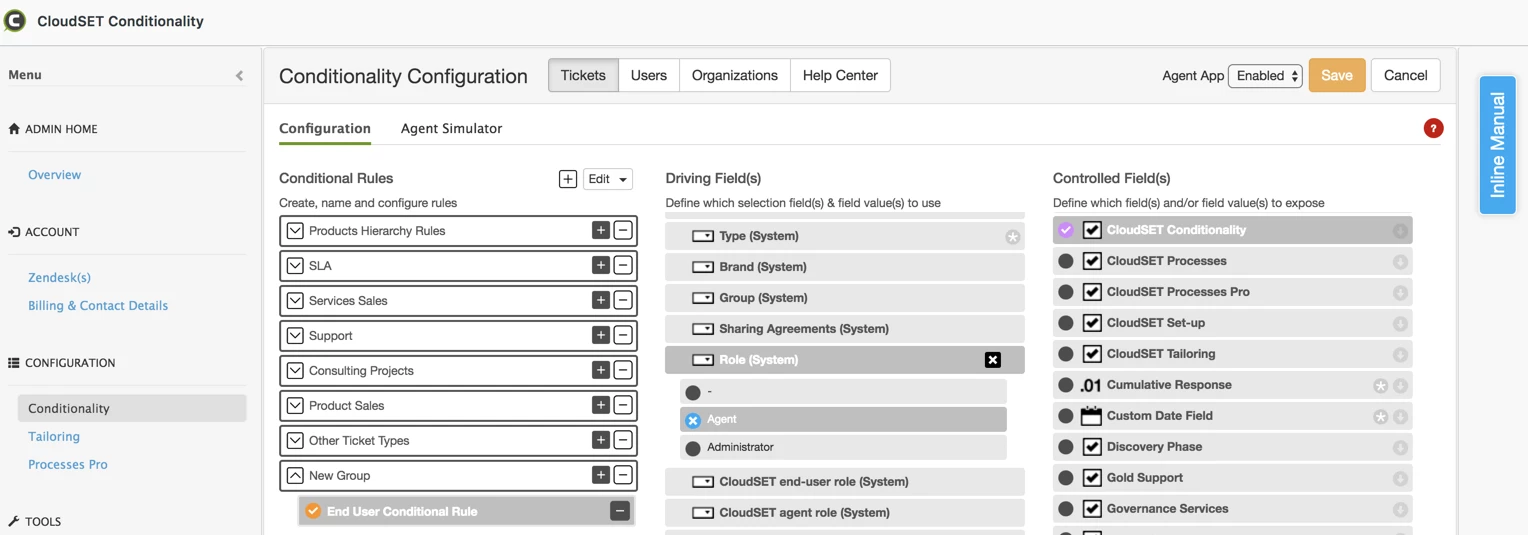
Task: Expand the Product Sales group
Action: click(x=295, y=406)
